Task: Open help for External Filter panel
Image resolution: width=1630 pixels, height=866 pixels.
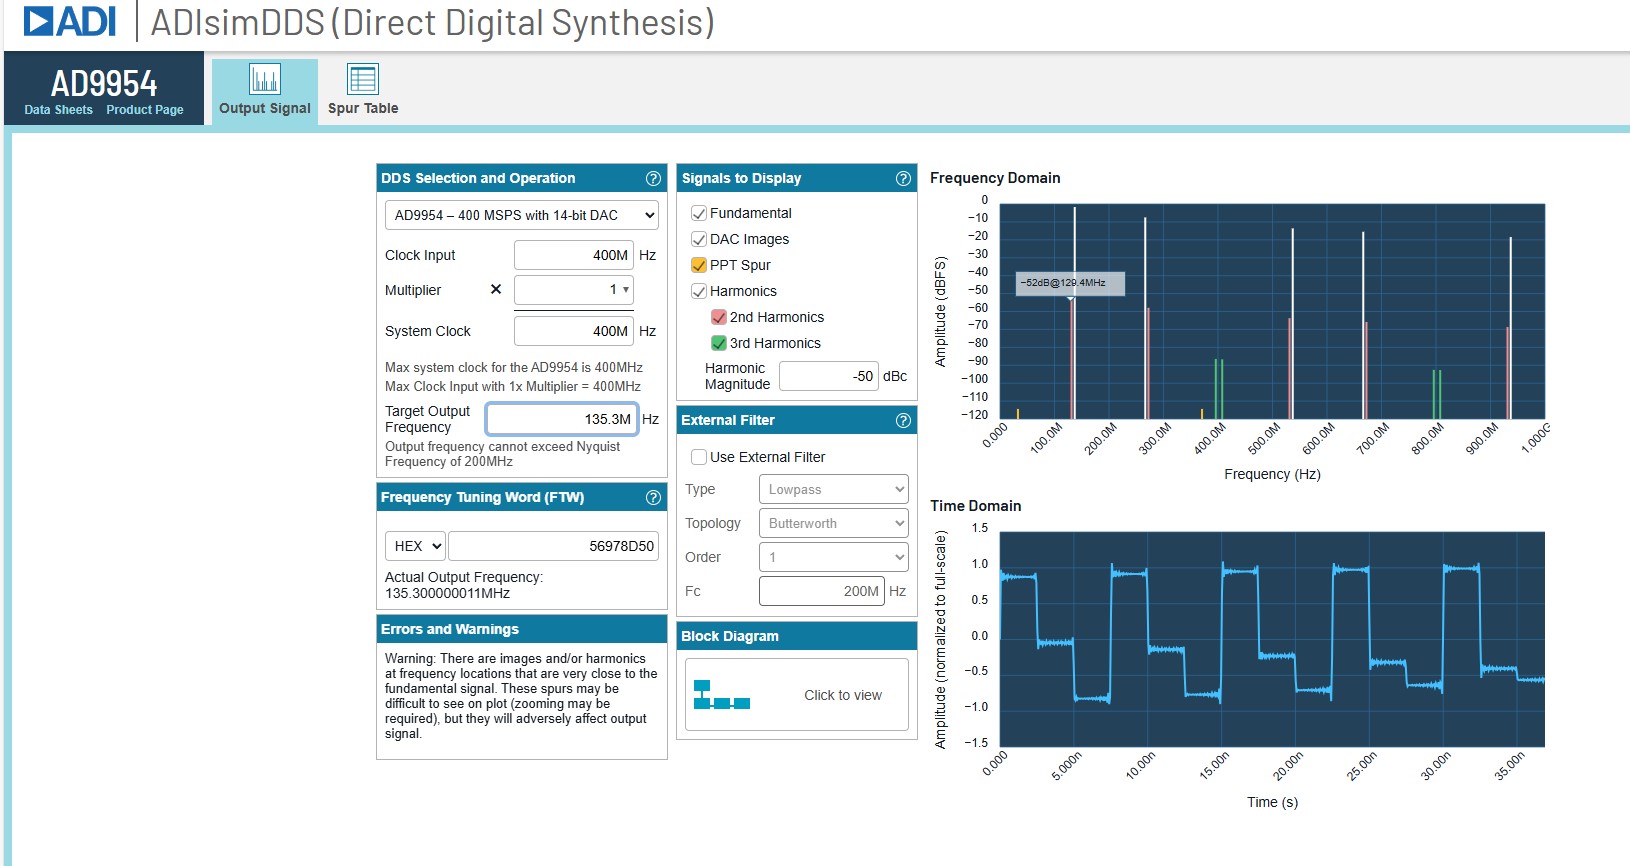Action: pyautogui.click(x=903, y=421)
